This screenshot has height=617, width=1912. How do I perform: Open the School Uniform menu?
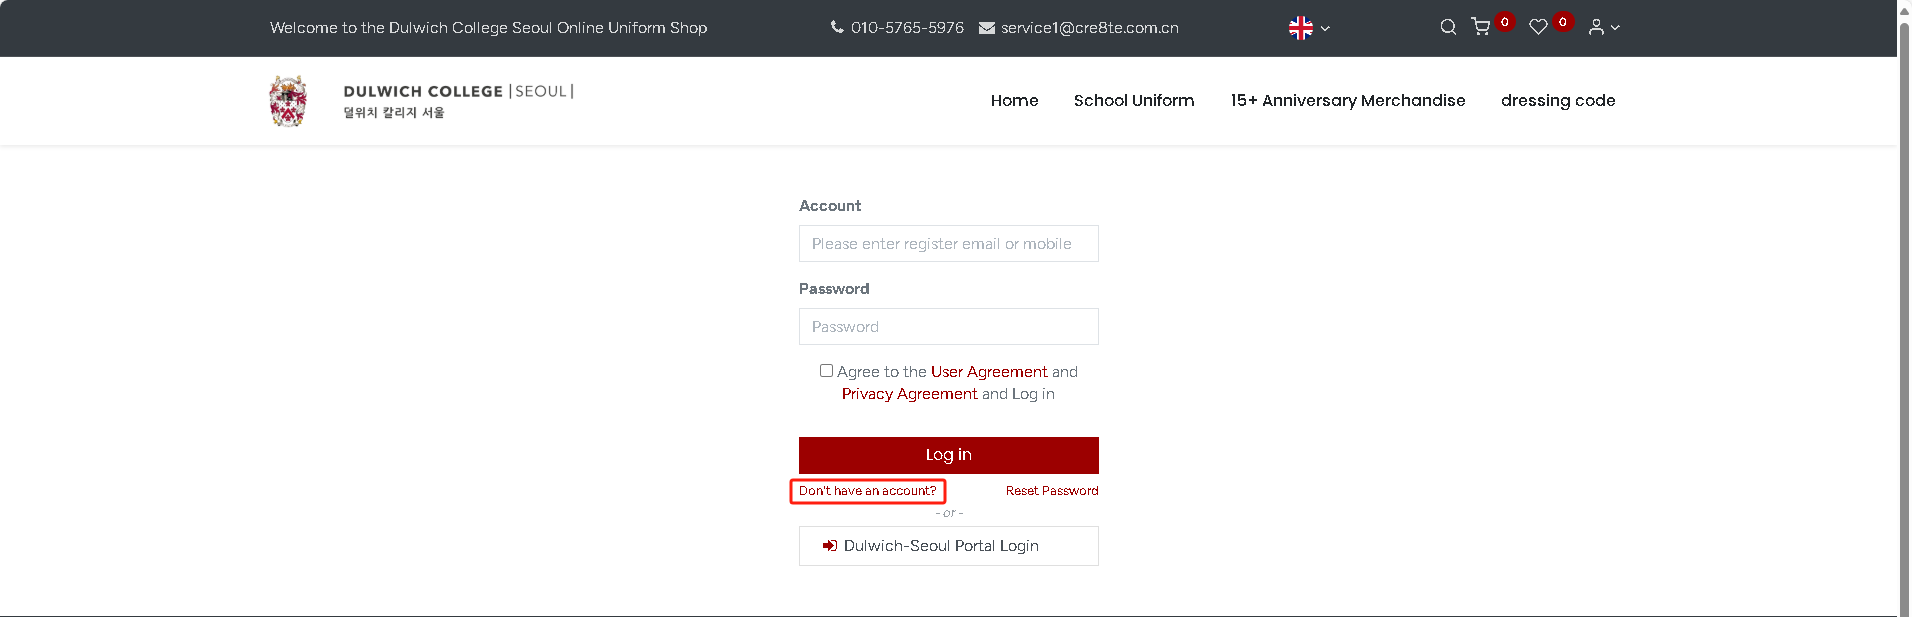1134,100
